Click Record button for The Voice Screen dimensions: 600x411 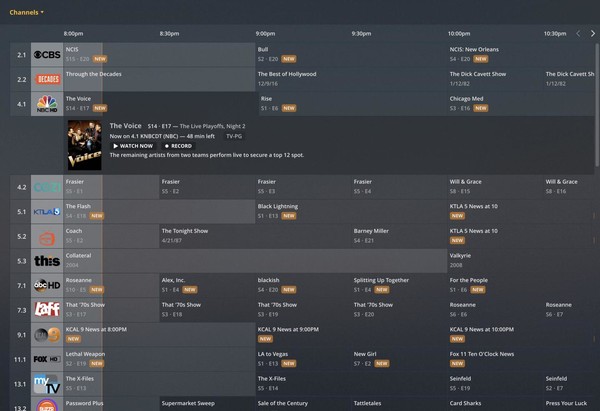tap(178, 146)
